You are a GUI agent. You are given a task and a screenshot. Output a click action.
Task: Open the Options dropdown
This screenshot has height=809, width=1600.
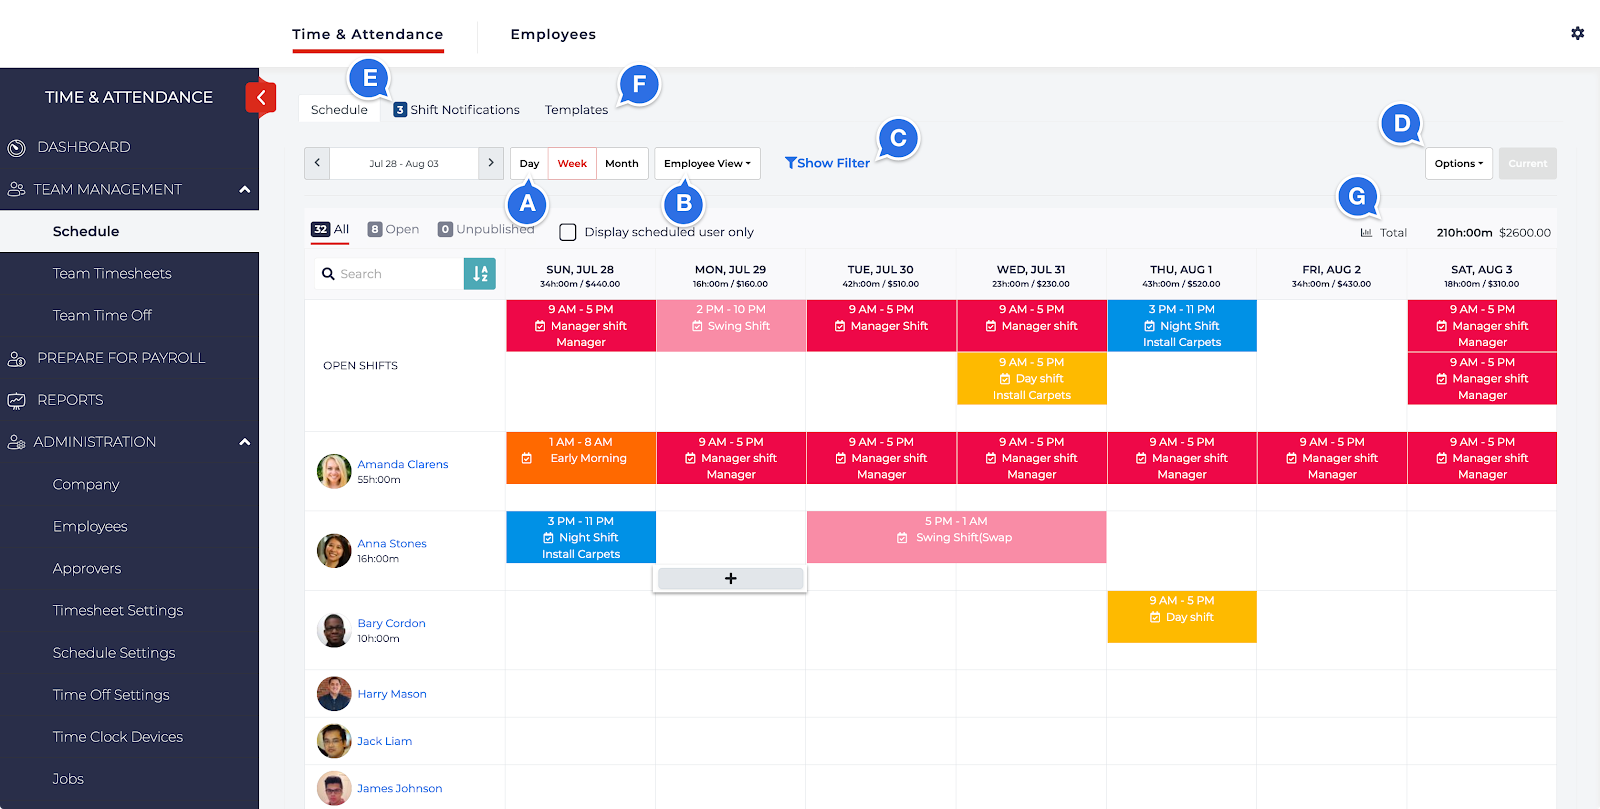(1458, 163)
